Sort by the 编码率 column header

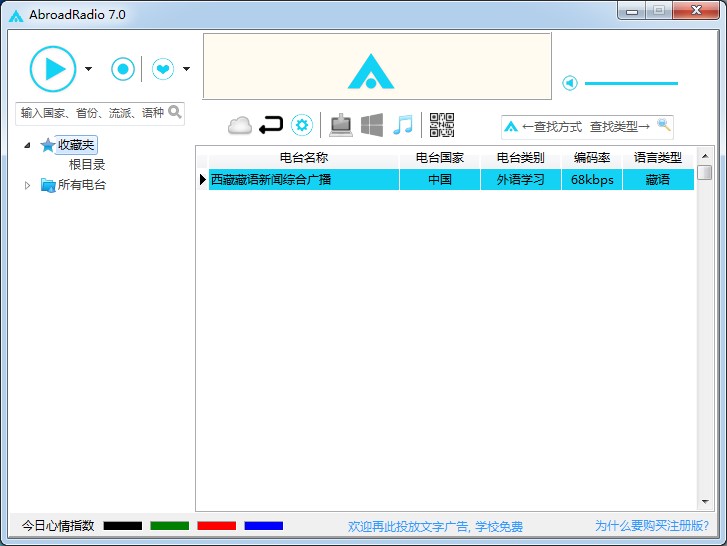(x=592, y=158)
